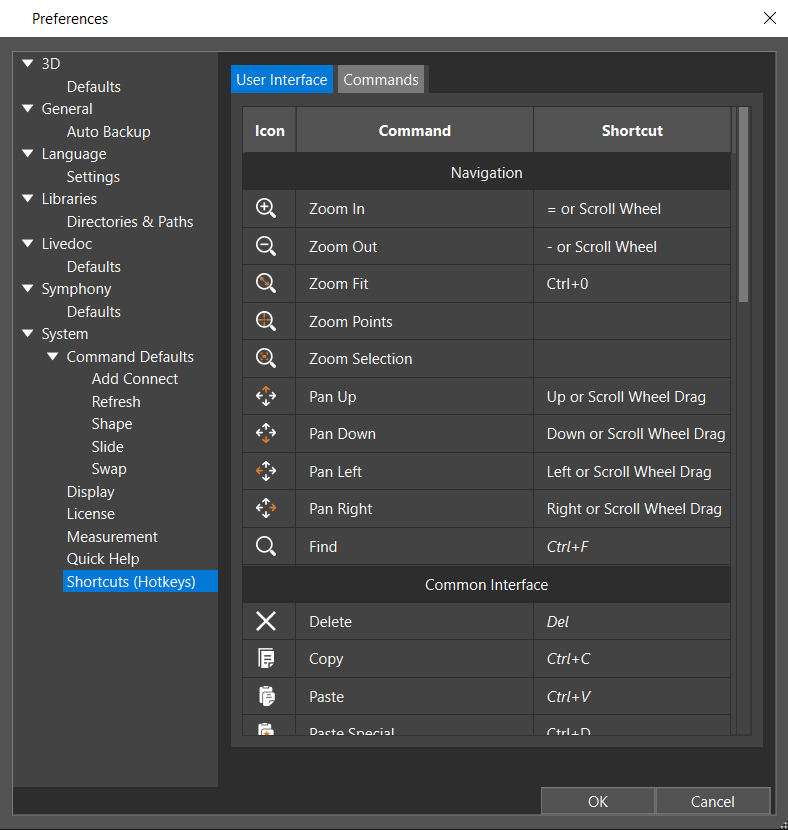Image resolution: width=788 pixels, height=830 pixels.
Task: Select Defaults under Symphony
Action: (94, 311)
